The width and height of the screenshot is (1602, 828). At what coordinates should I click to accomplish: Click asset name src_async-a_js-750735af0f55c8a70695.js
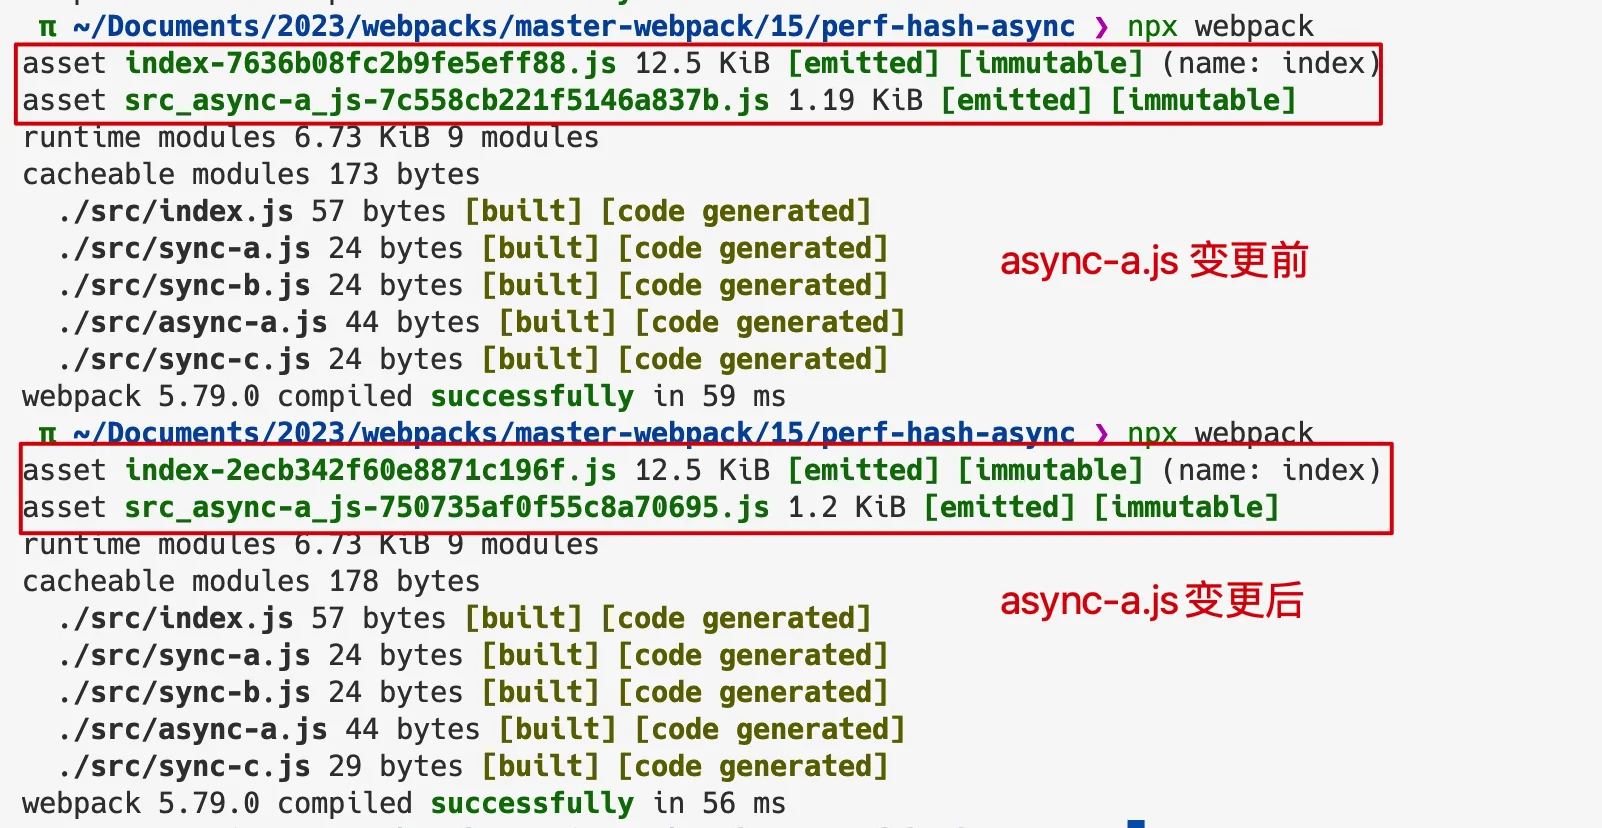click(447, 507)
